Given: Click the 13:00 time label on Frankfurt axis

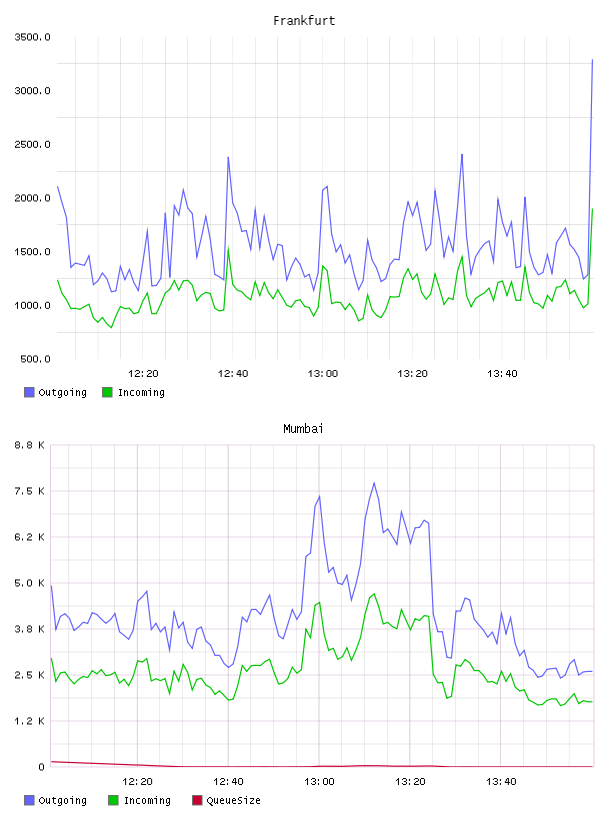Looking at the screenshot, I should coord(323,374).
